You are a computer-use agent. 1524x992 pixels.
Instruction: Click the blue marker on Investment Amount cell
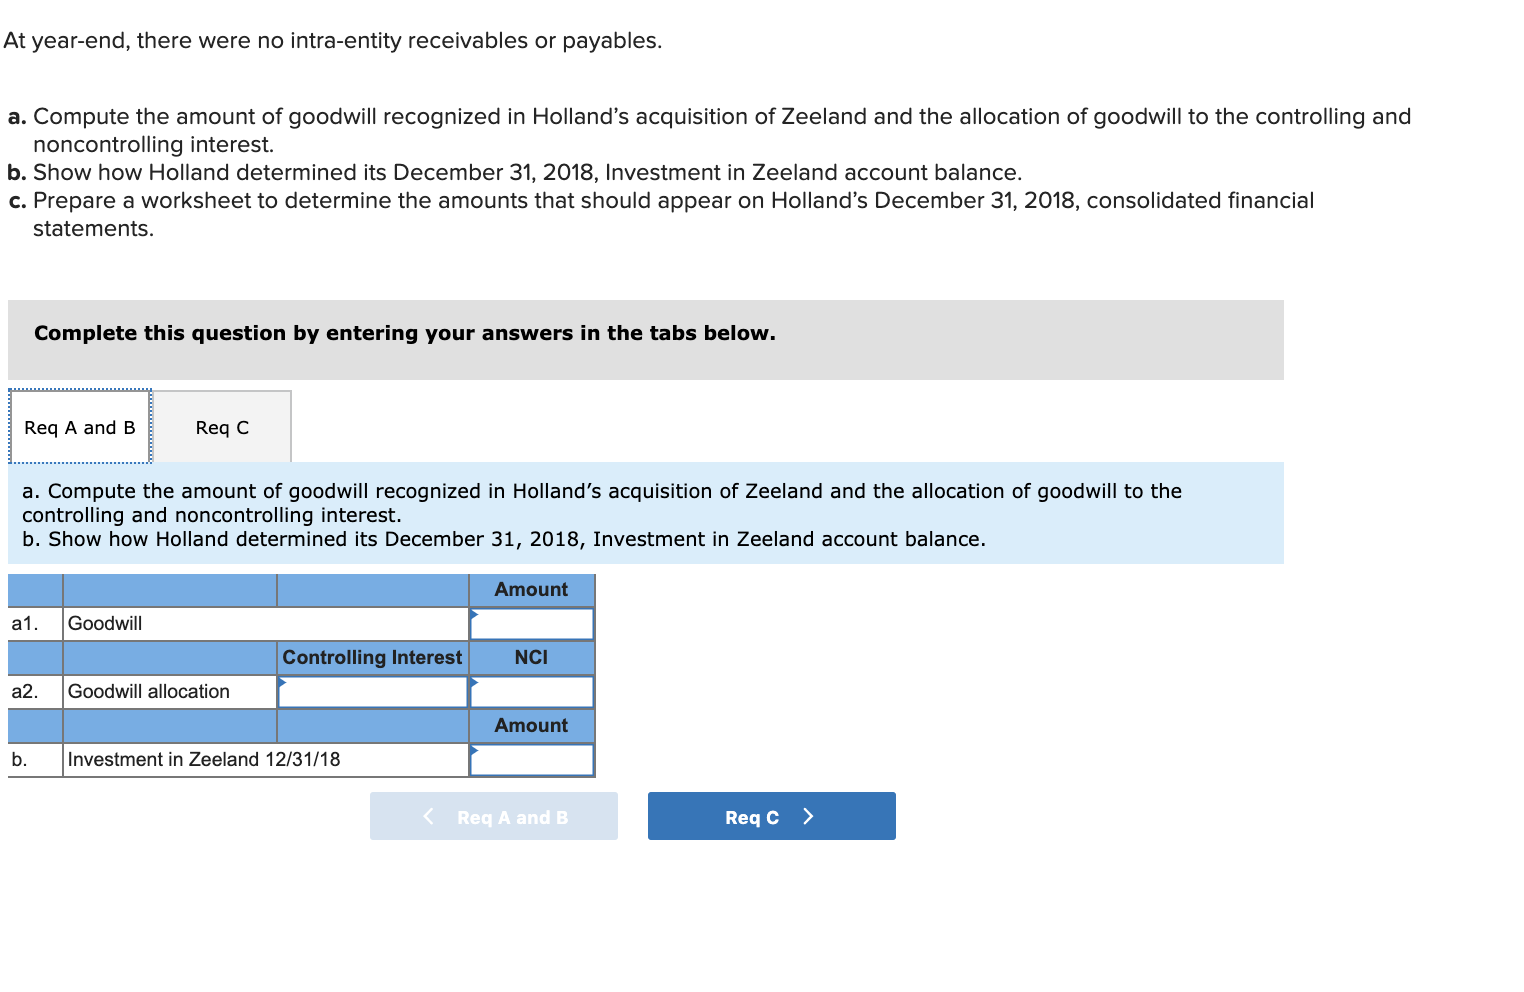(x=474, y=749)
